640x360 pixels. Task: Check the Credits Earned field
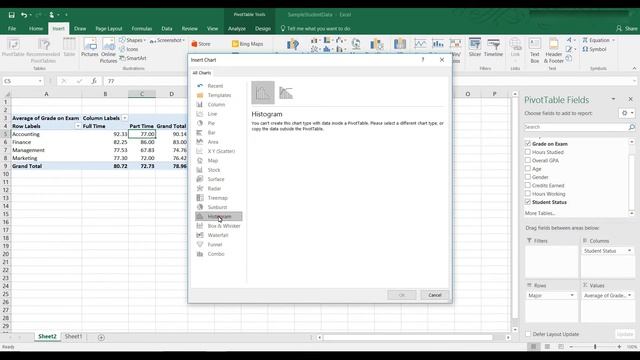pos(528,185)
